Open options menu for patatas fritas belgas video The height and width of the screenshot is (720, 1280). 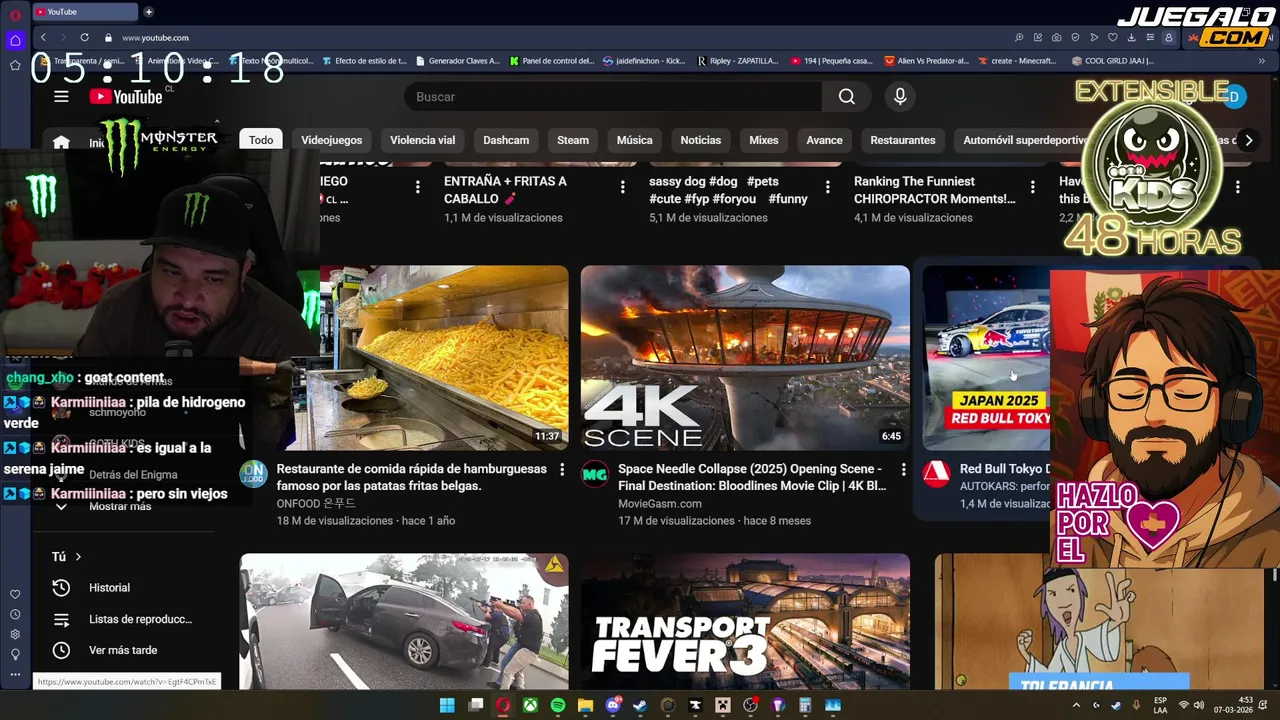pos(561,469)
